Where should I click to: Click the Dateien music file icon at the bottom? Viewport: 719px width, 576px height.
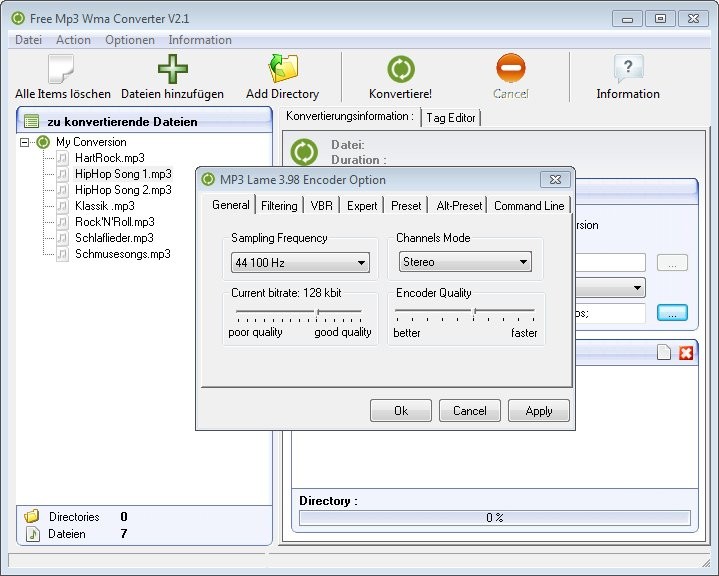click(x=33, y=534)
